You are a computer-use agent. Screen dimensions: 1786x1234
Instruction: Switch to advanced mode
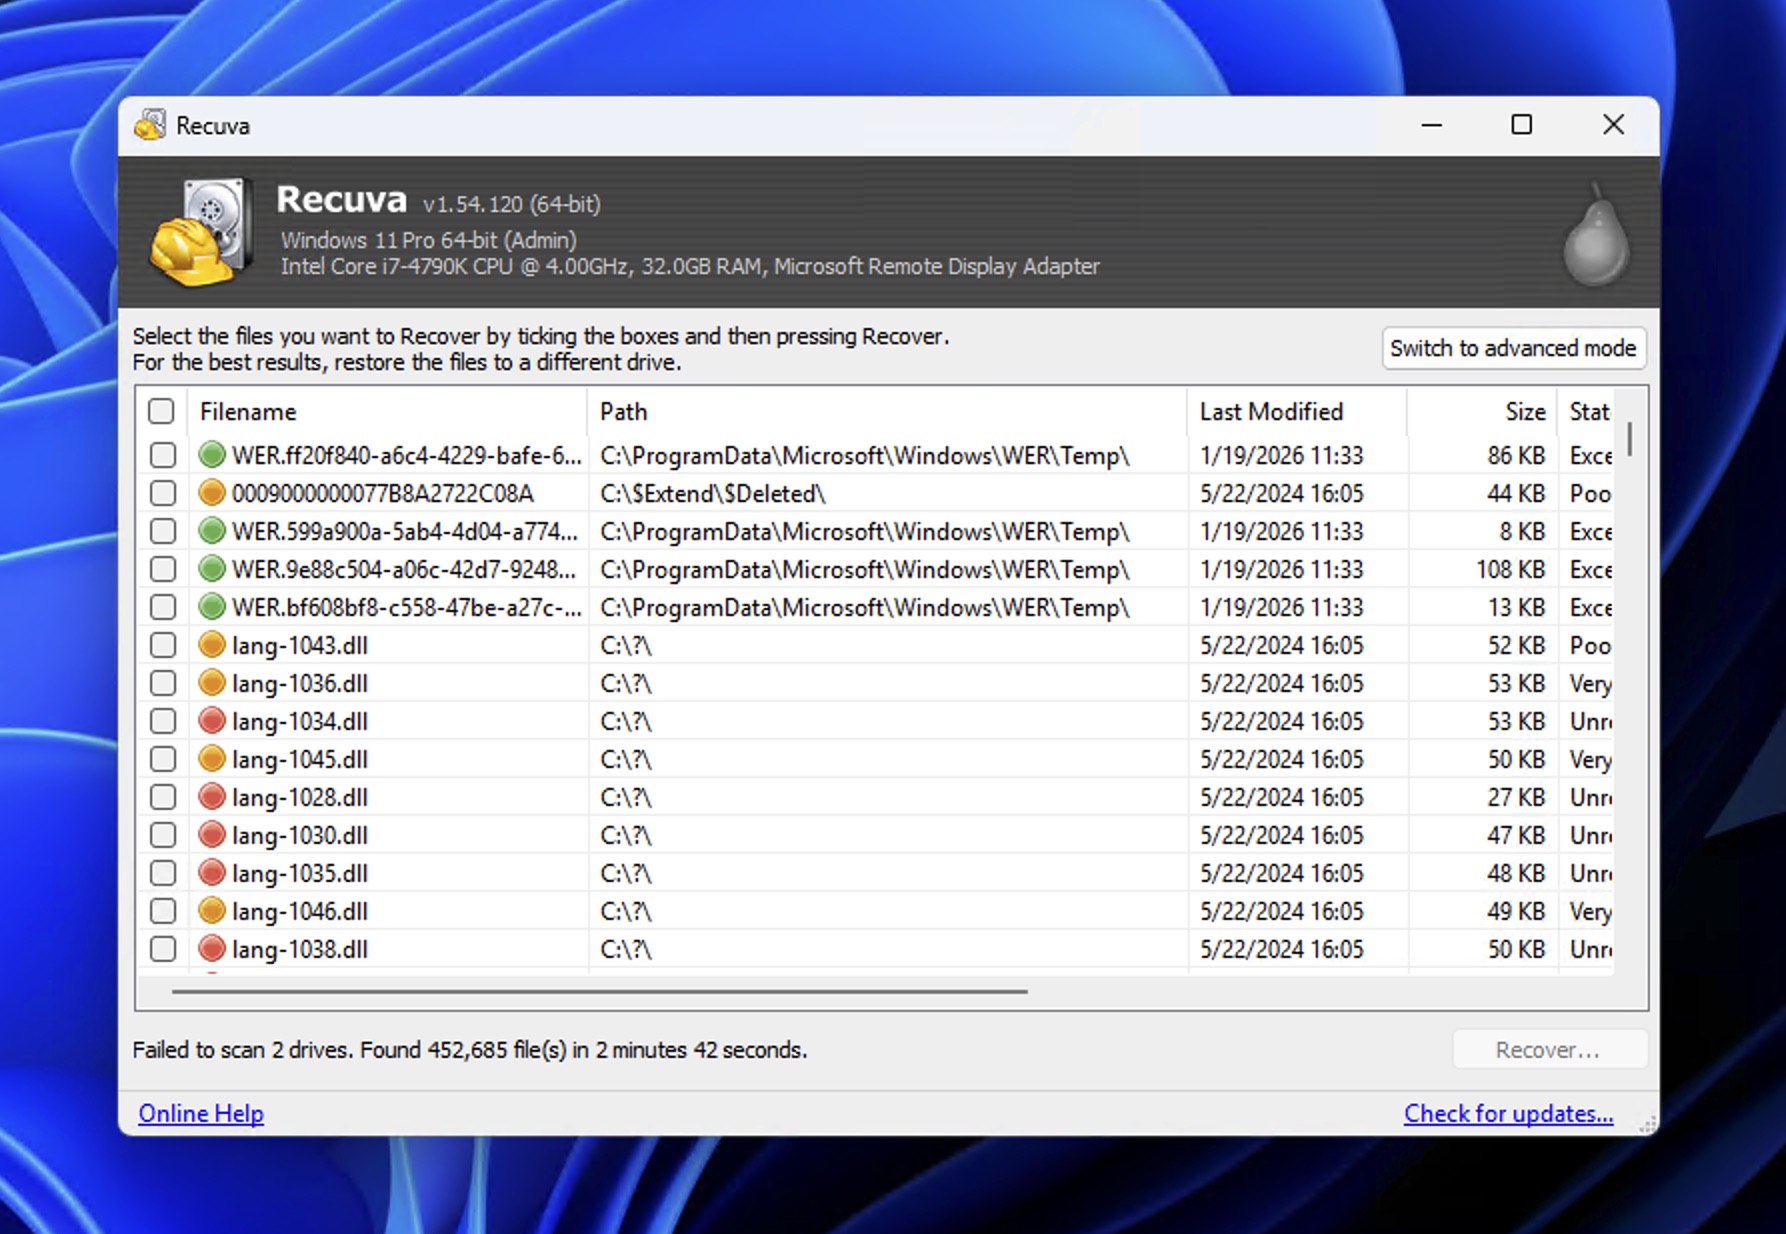tap(1513, 348)
